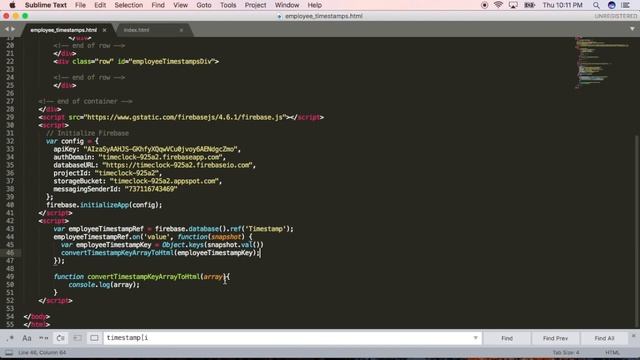640x360 pixels.
Task: Open the Help menu
Action: (x=315, y=5)
